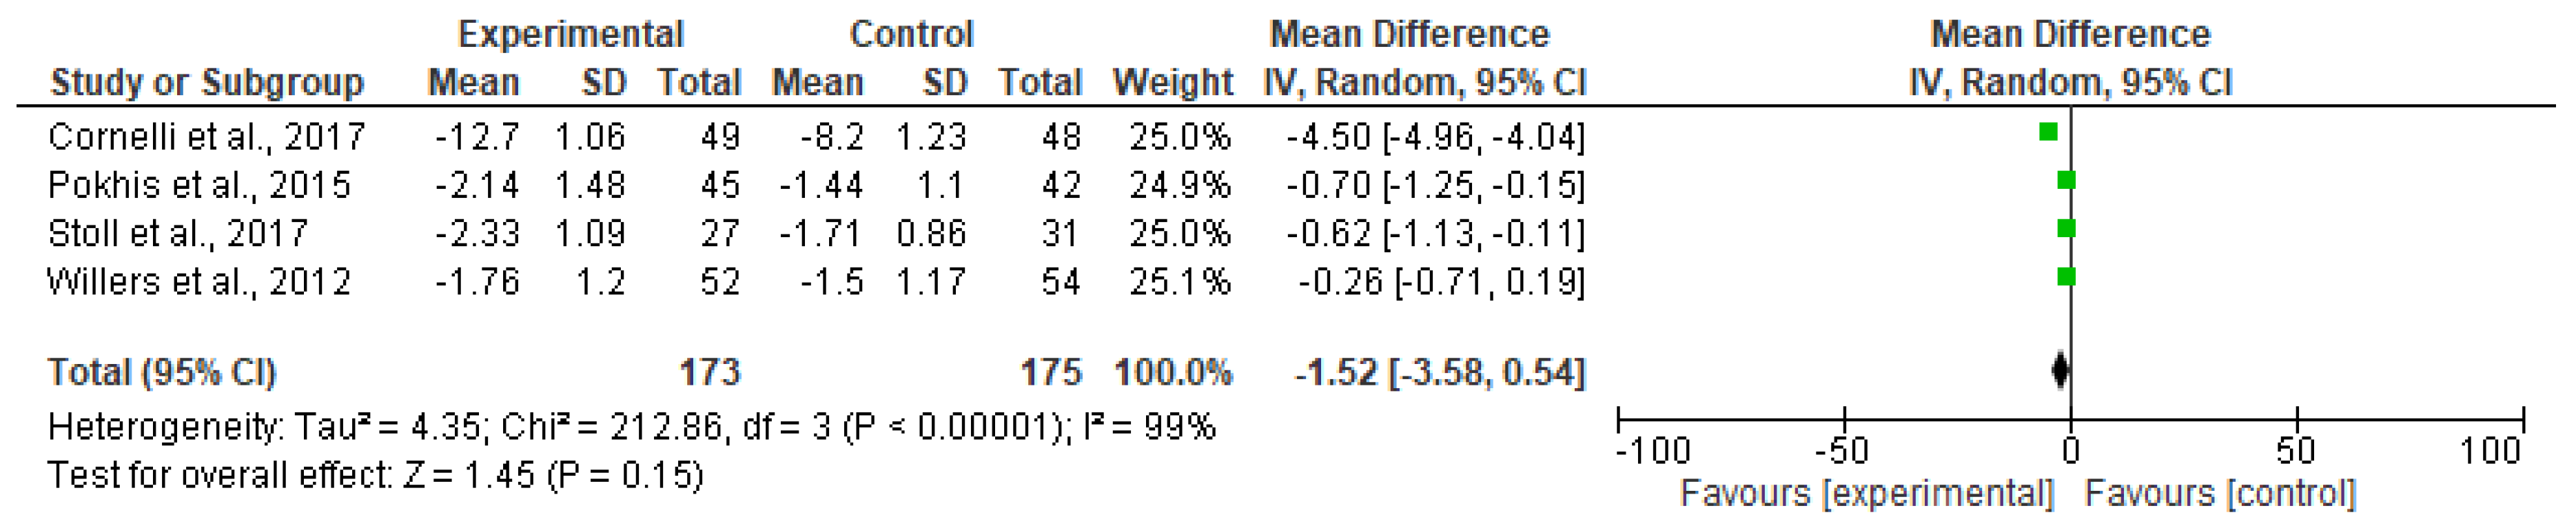The width and height of the screenshot is (2576, 526).
Task: Click the Study or Subgroup column header
Action: tap(207, 82)
